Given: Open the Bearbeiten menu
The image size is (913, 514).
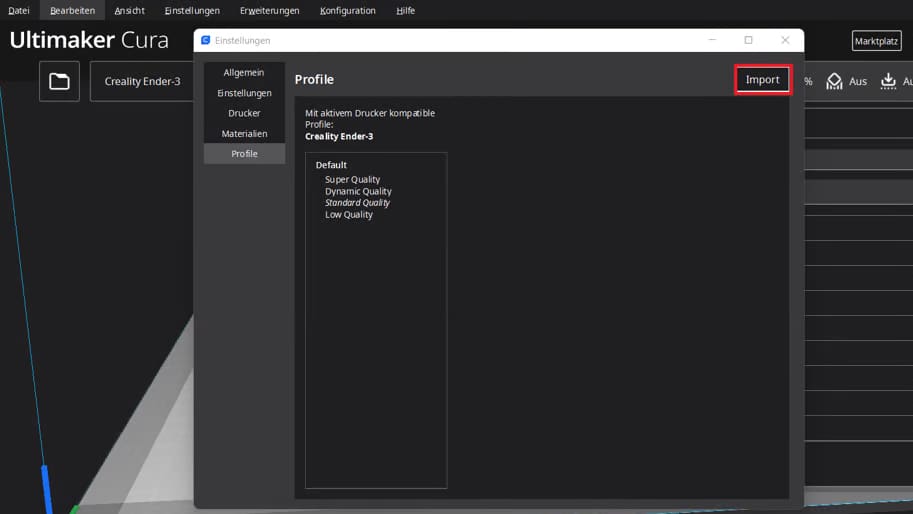Looking at the screenshot, I should pos(72,10).
